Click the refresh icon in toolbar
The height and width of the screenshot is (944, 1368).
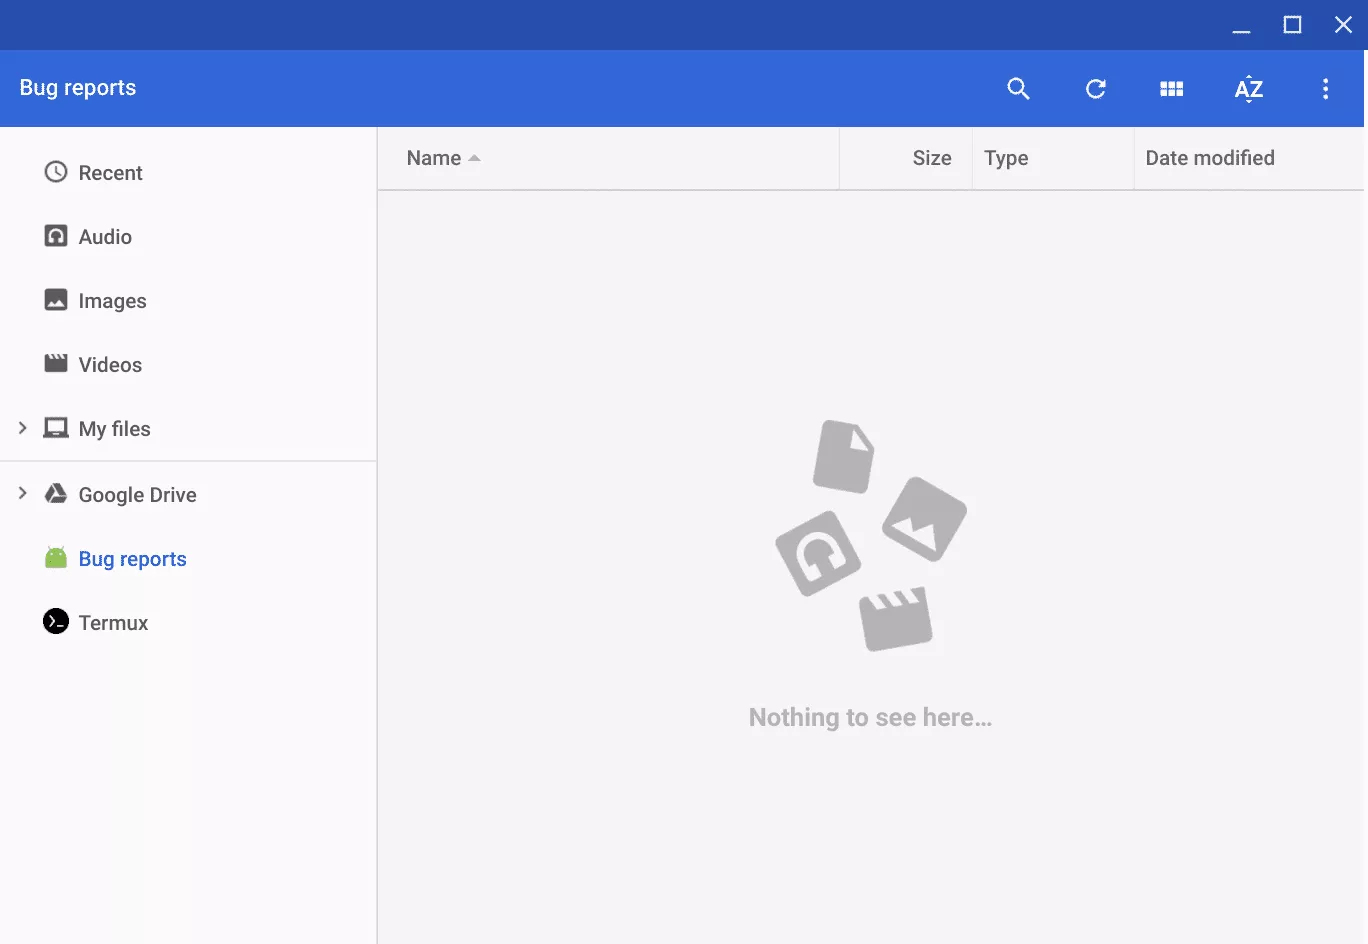(x=1095, y=89)
